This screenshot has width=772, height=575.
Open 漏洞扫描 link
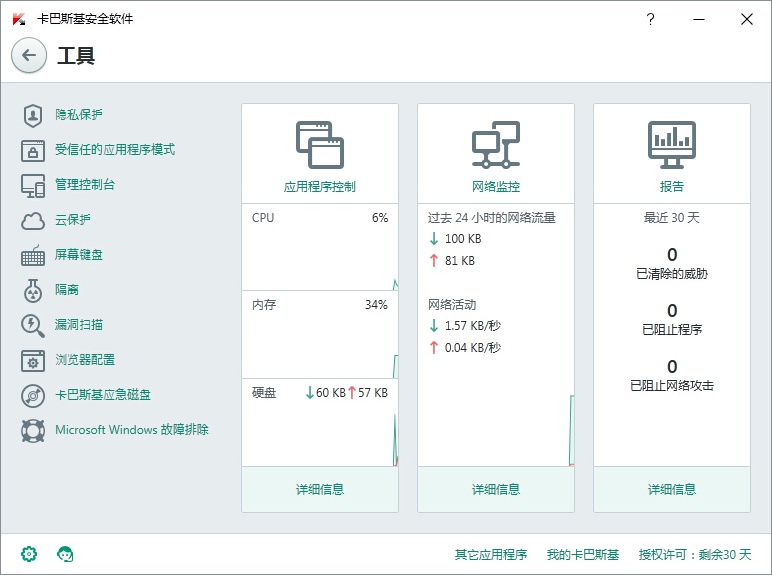coord(79,324)
